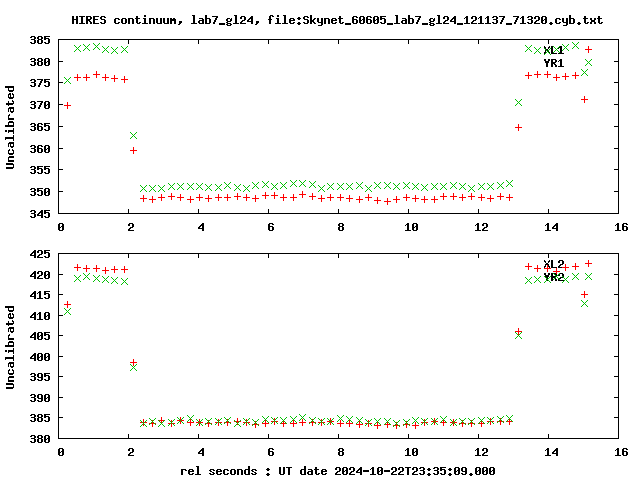The height and width of the screenshot is (480, 640).
Task: Click the 400 tick label of lower plot
Action: click(x=40, y=357)
